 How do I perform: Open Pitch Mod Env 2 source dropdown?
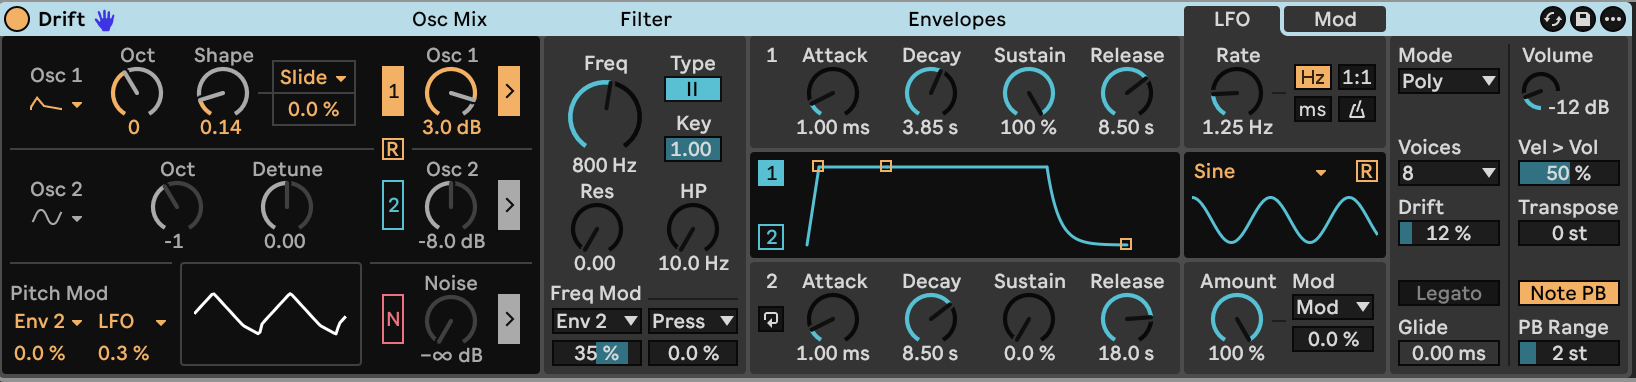(48, 321)
